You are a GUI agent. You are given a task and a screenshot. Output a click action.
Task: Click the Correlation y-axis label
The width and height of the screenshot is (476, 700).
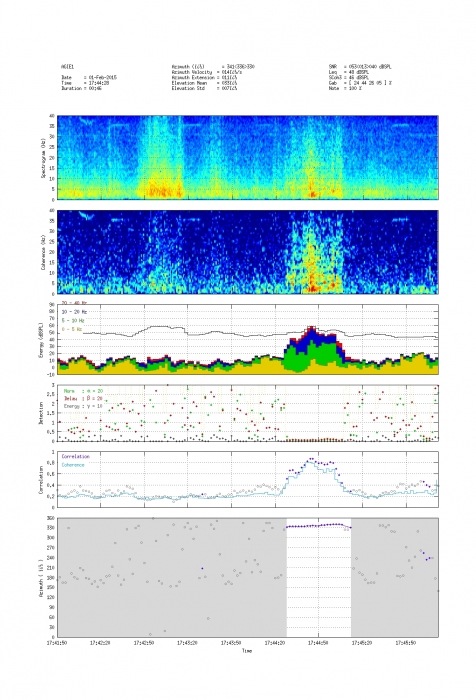41,479
